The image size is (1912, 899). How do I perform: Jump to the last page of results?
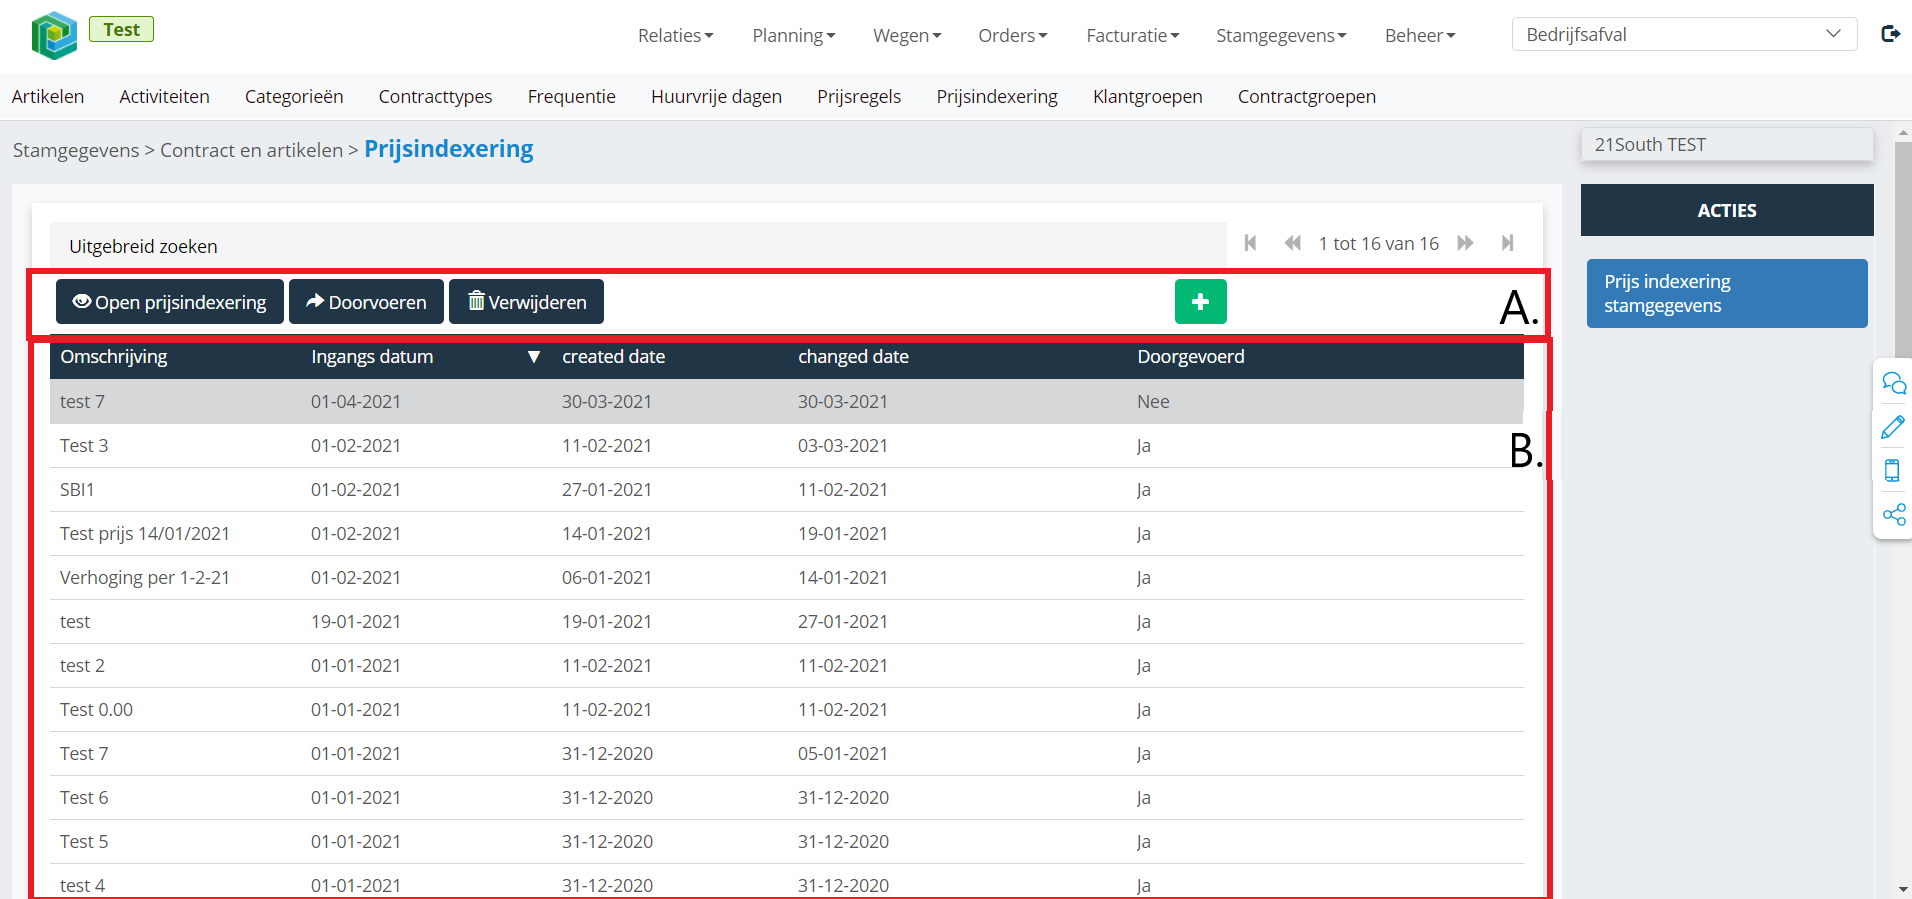click(x=1508, y=243)
